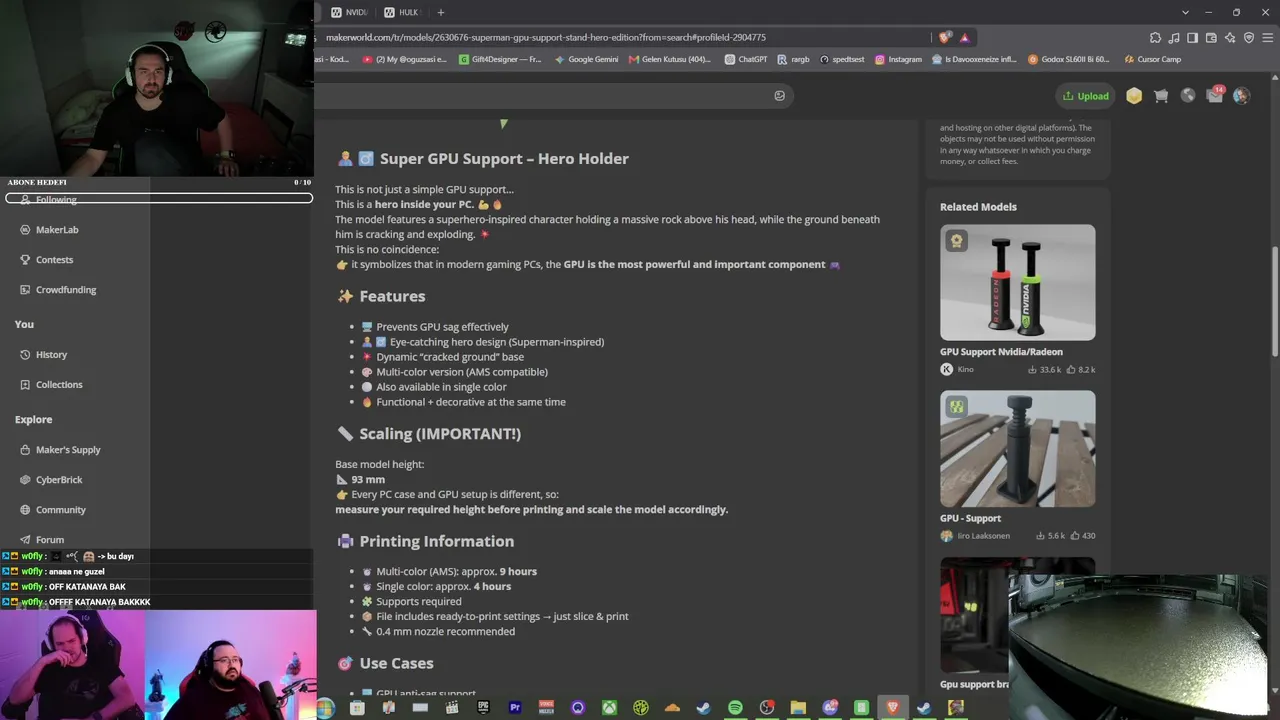Open Brave Leo AI sparkle icon
The width and height of the screenshot is (1280, 720).
coord(1229,37)
